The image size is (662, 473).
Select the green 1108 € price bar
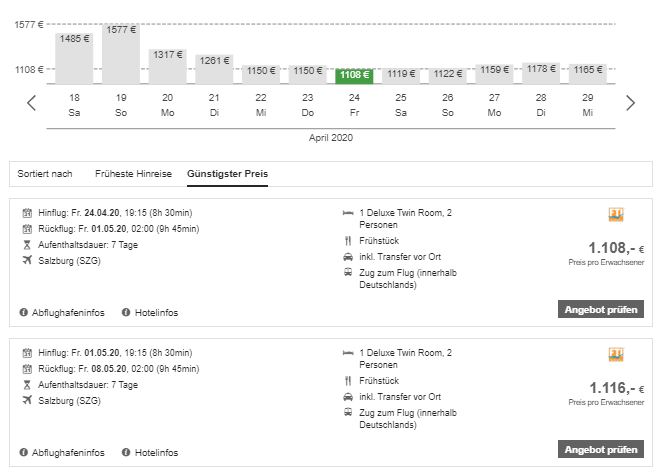coord(354,75)
